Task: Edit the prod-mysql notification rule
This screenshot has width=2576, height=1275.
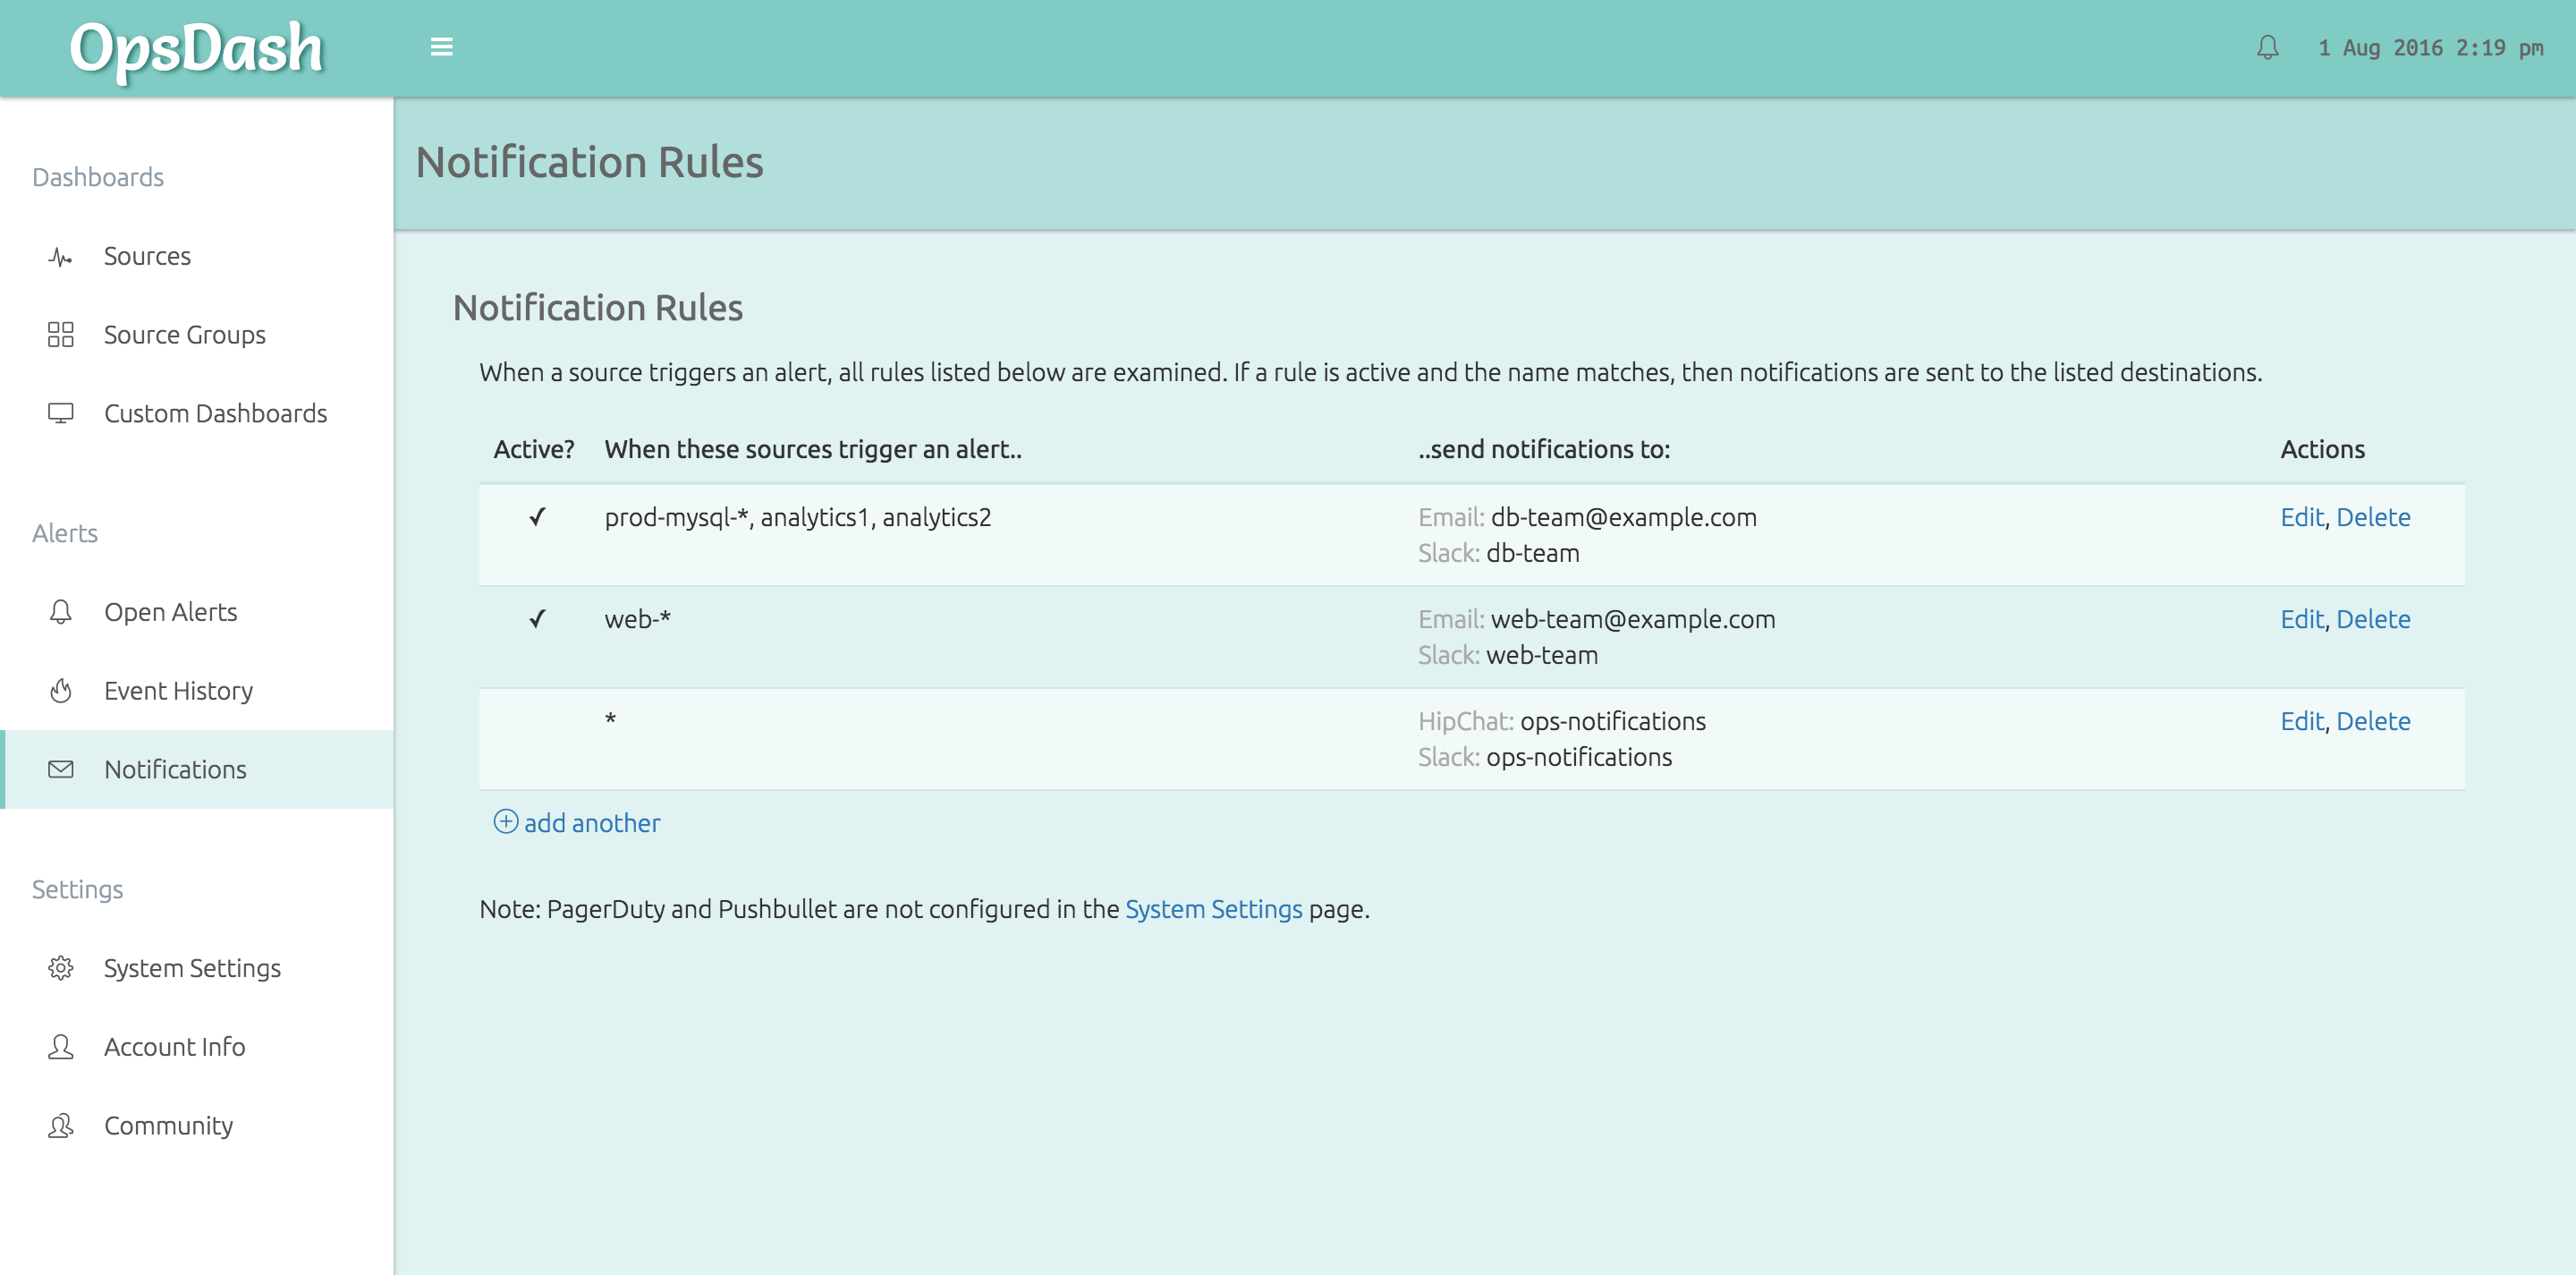Action: (2301, 517)
